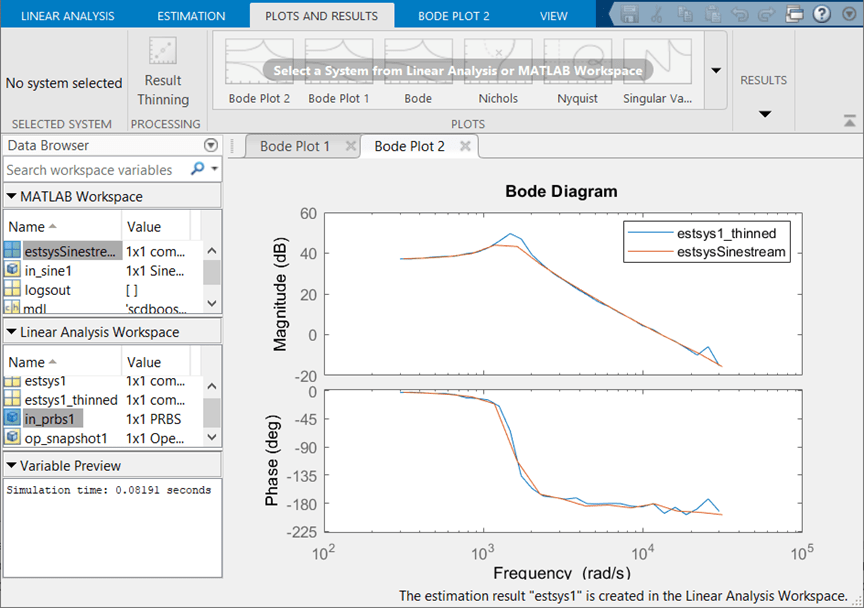864x608 pixels.
Task: Collapse the Variable Preview section
Action: tap(11, 466)
